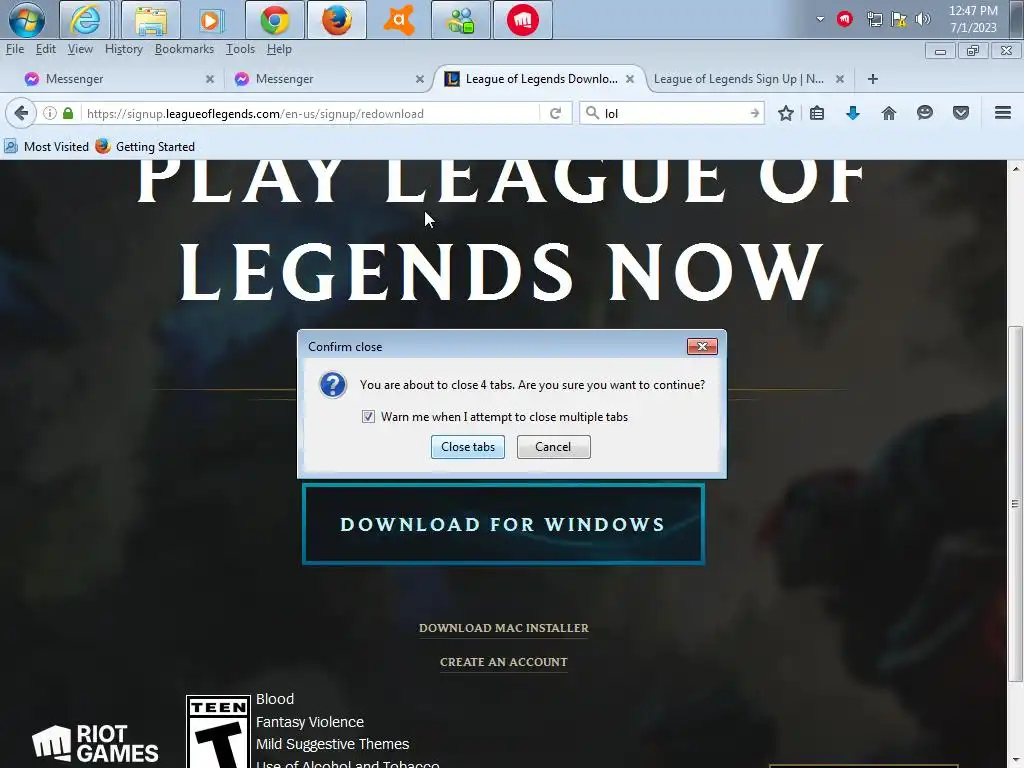The image size is (1024, 768).
Task: Click the ESRB Teen rating badge
Action: pos(218,732)
